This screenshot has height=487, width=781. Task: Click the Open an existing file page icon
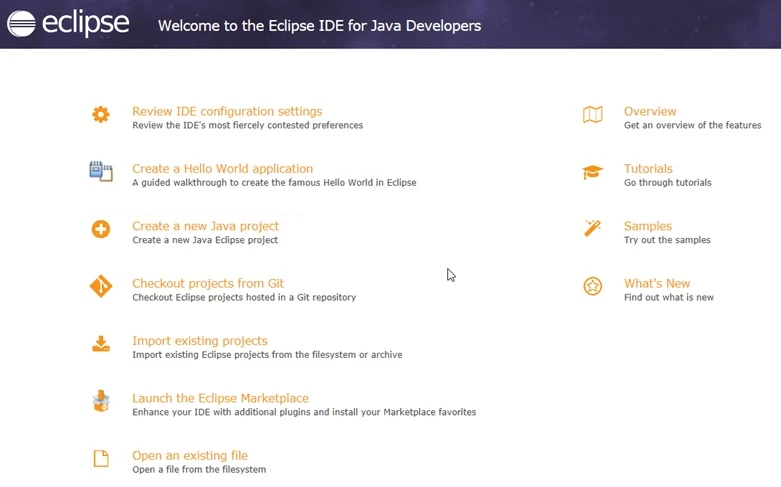point(101,459)
